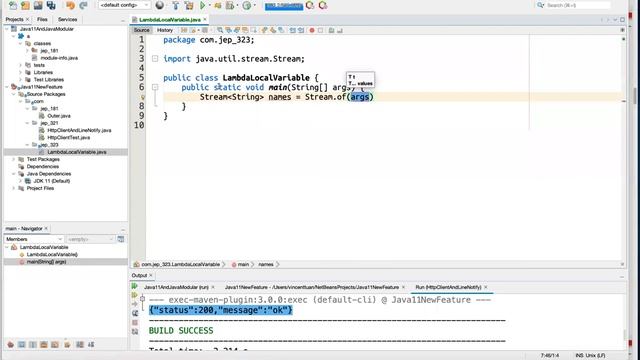Collapse the Source Packages node
Image resolution: width=640 pixels, height=360 pixels.
point(14,94)
